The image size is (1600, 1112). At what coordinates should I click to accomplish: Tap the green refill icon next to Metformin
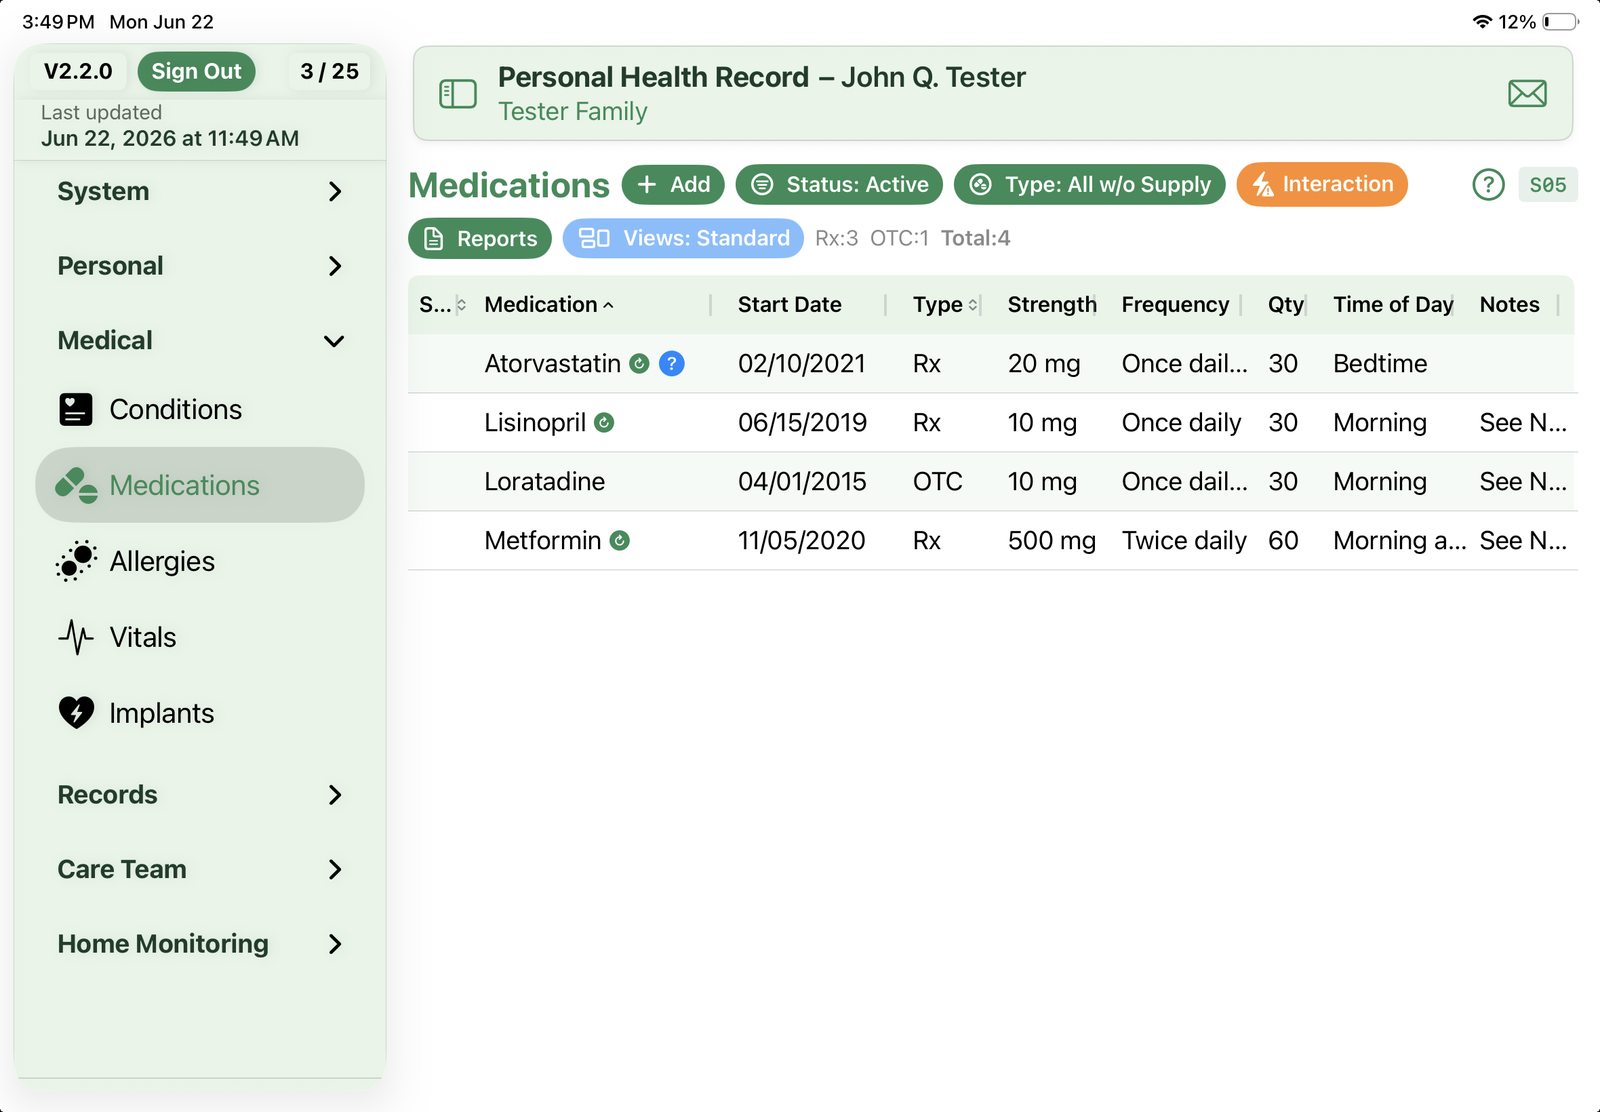pos(620,541)
